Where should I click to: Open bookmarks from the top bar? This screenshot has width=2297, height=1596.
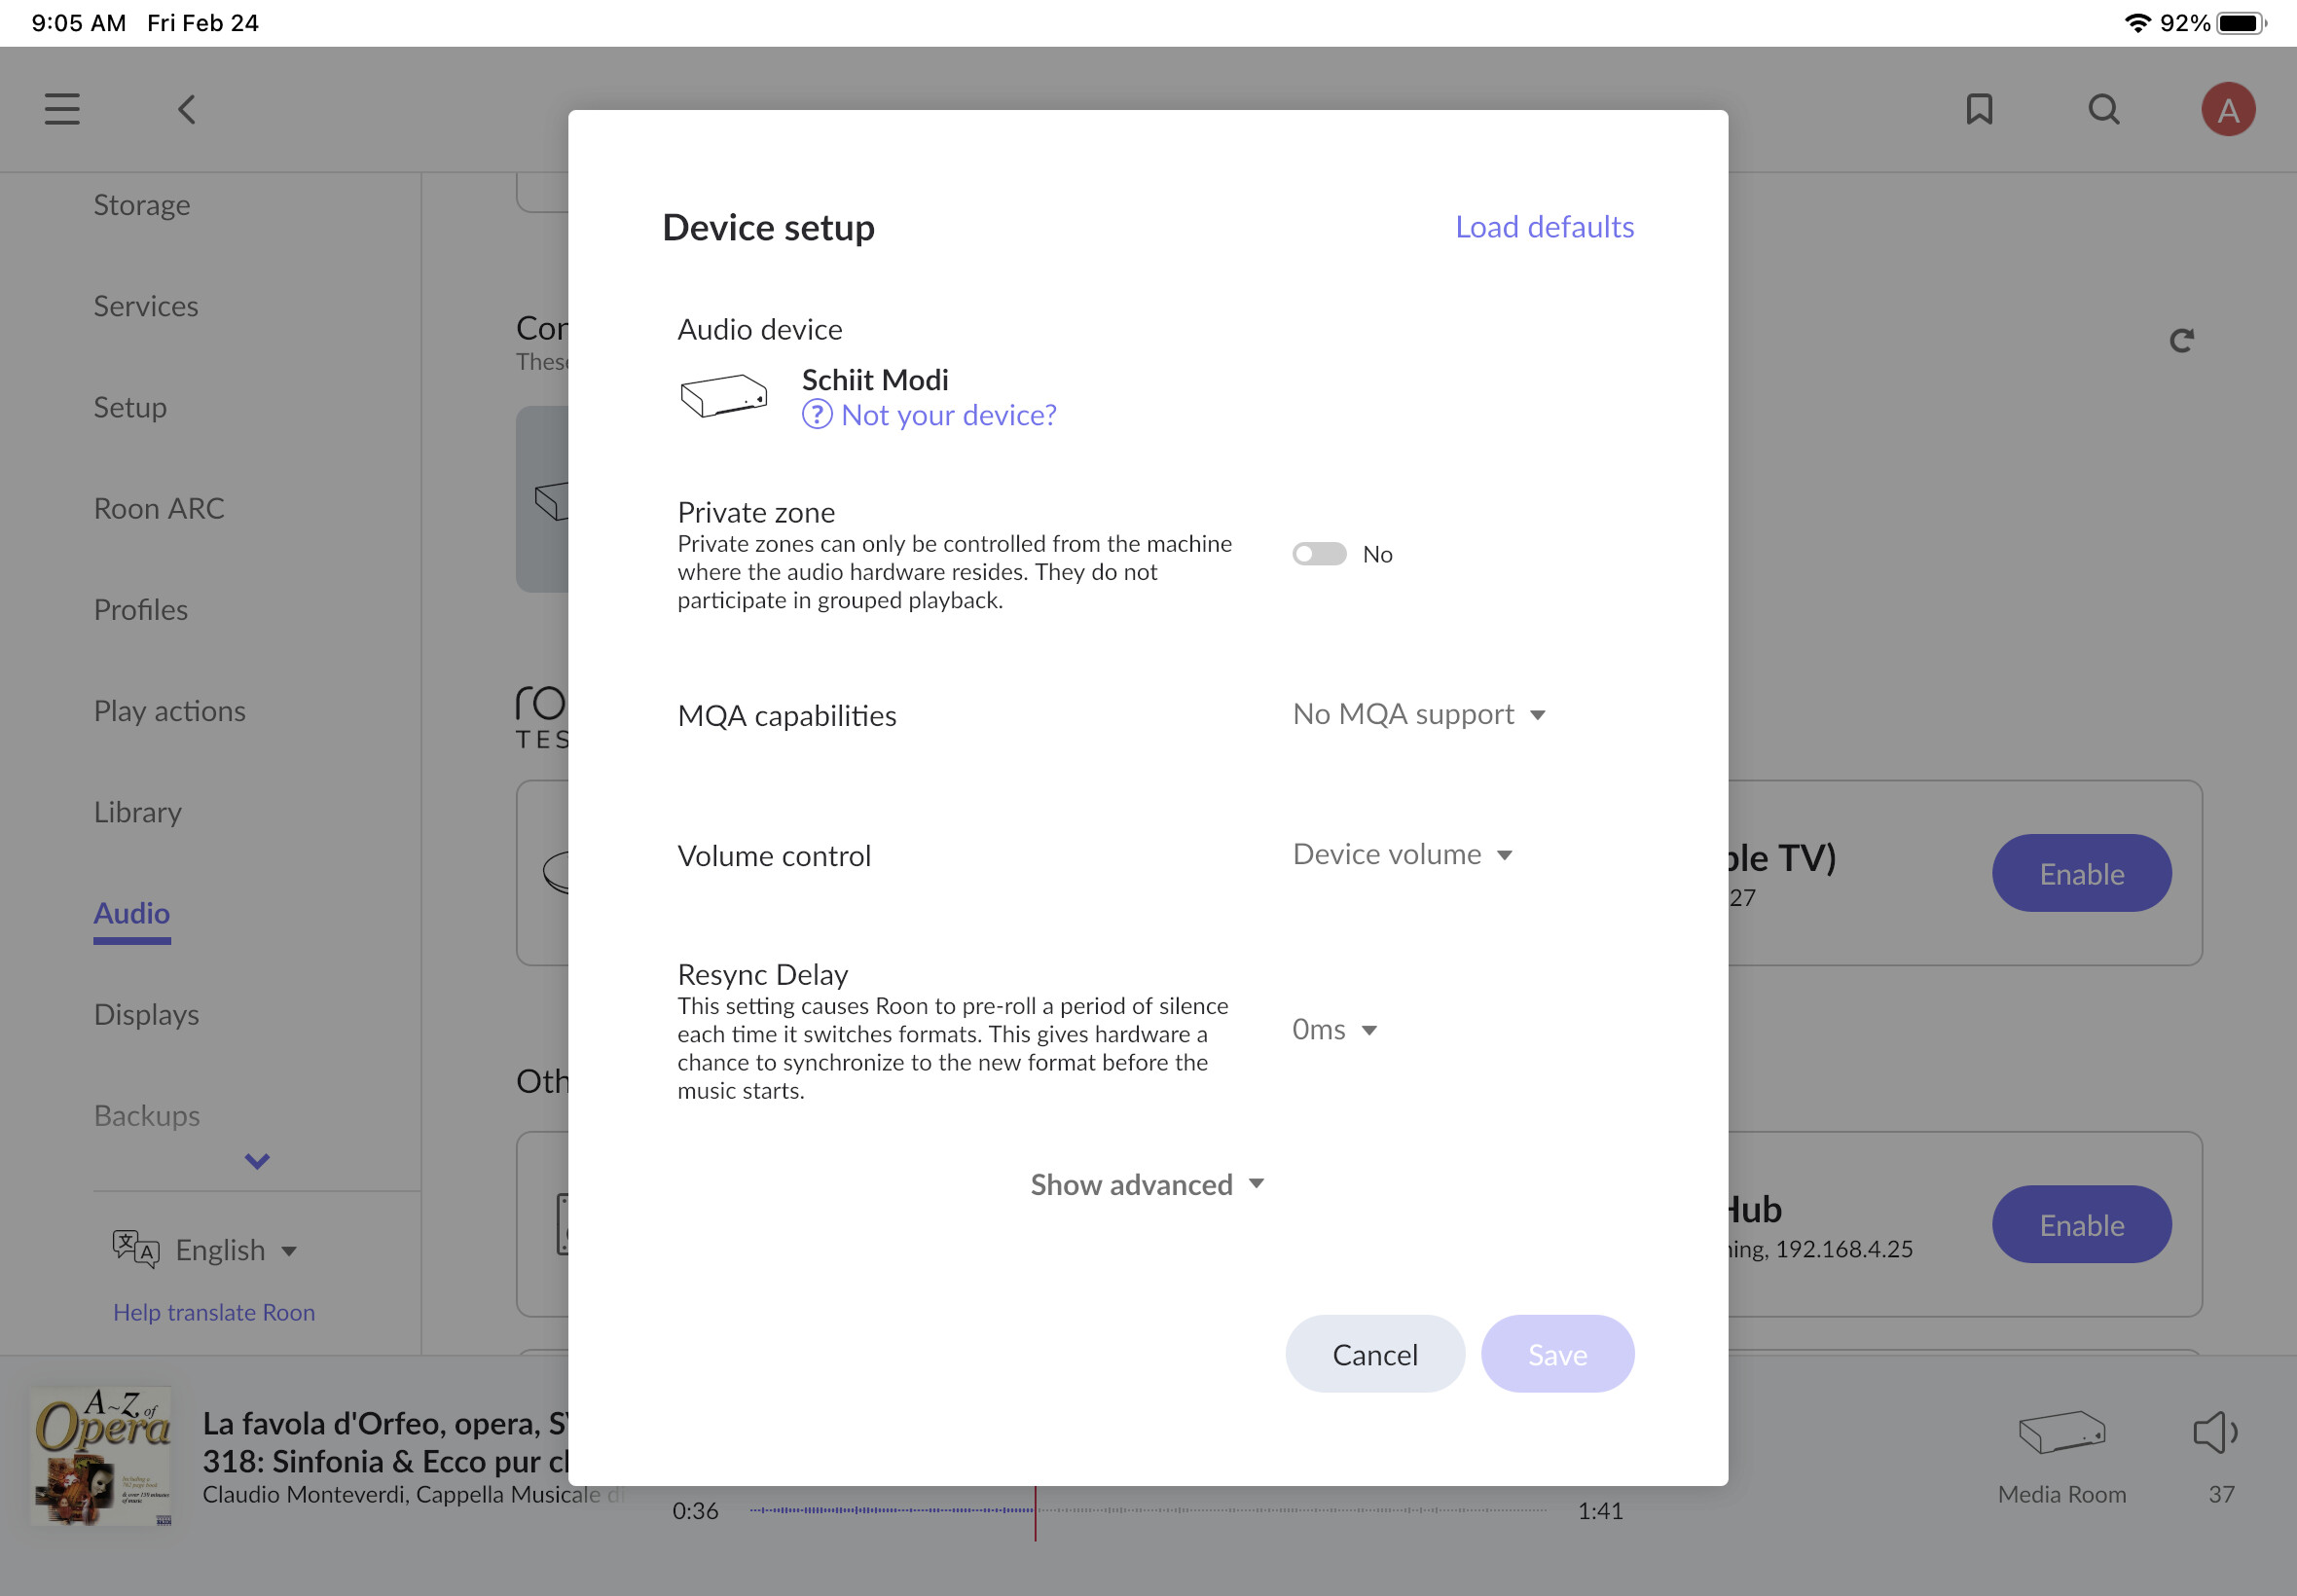point(1978,109)
